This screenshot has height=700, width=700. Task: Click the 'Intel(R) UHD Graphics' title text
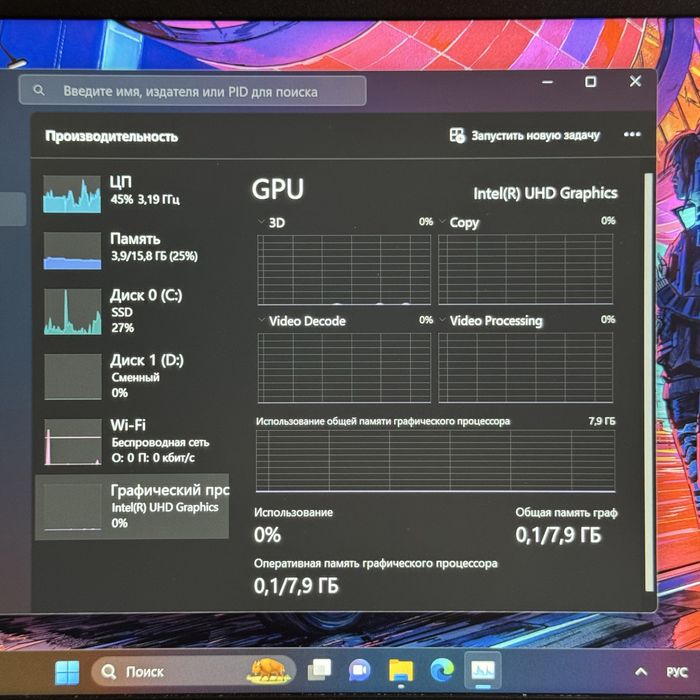pos(545,193)
